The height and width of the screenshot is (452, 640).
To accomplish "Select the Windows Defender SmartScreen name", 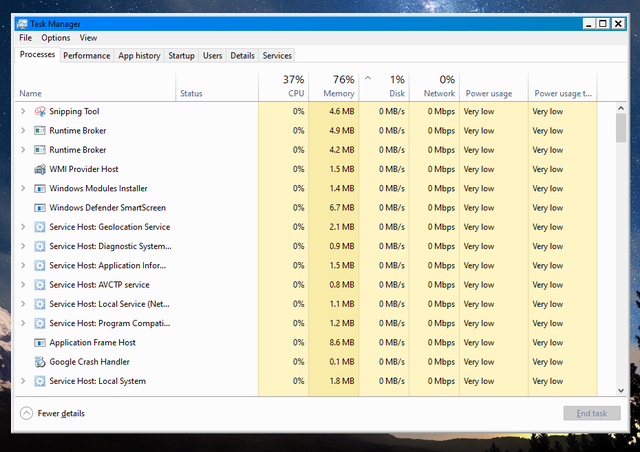I will pyautogui.click(x=107, y=207).
